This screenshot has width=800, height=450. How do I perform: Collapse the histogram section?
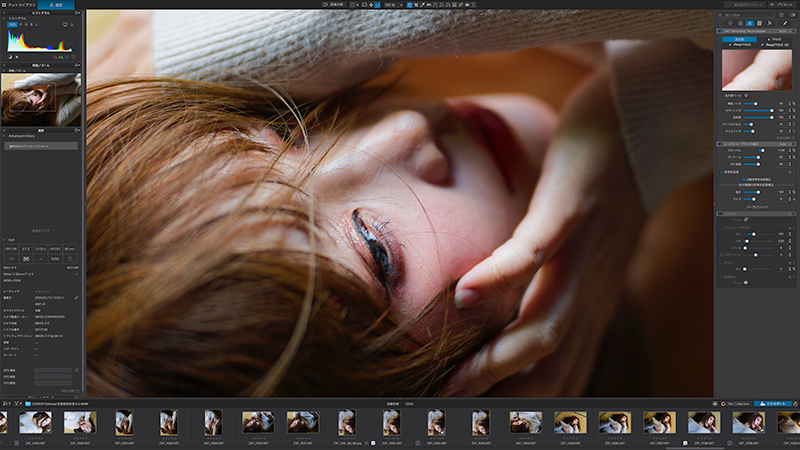click(x=4, y=18)
